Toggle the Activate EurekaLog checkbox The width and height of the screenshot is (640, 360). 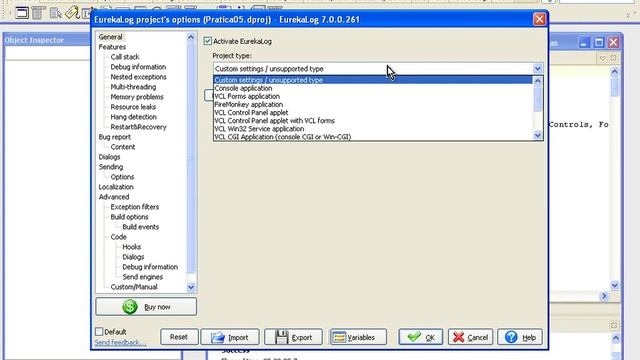pos(208,41)
